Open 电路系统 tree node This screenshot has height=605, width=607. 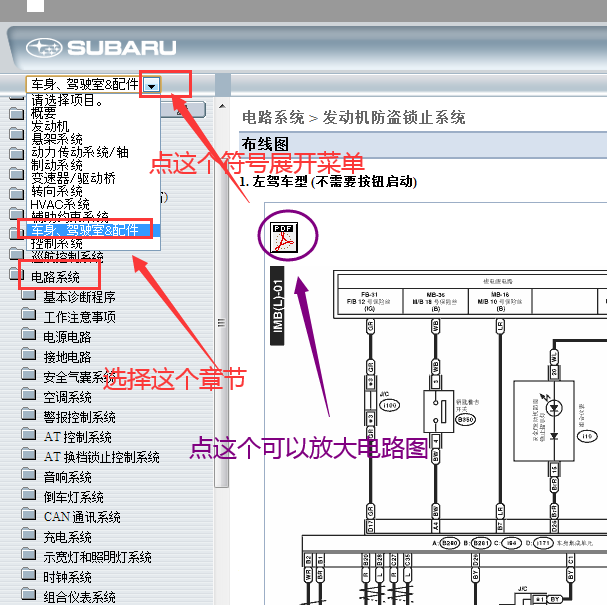(x=55, y=277)
